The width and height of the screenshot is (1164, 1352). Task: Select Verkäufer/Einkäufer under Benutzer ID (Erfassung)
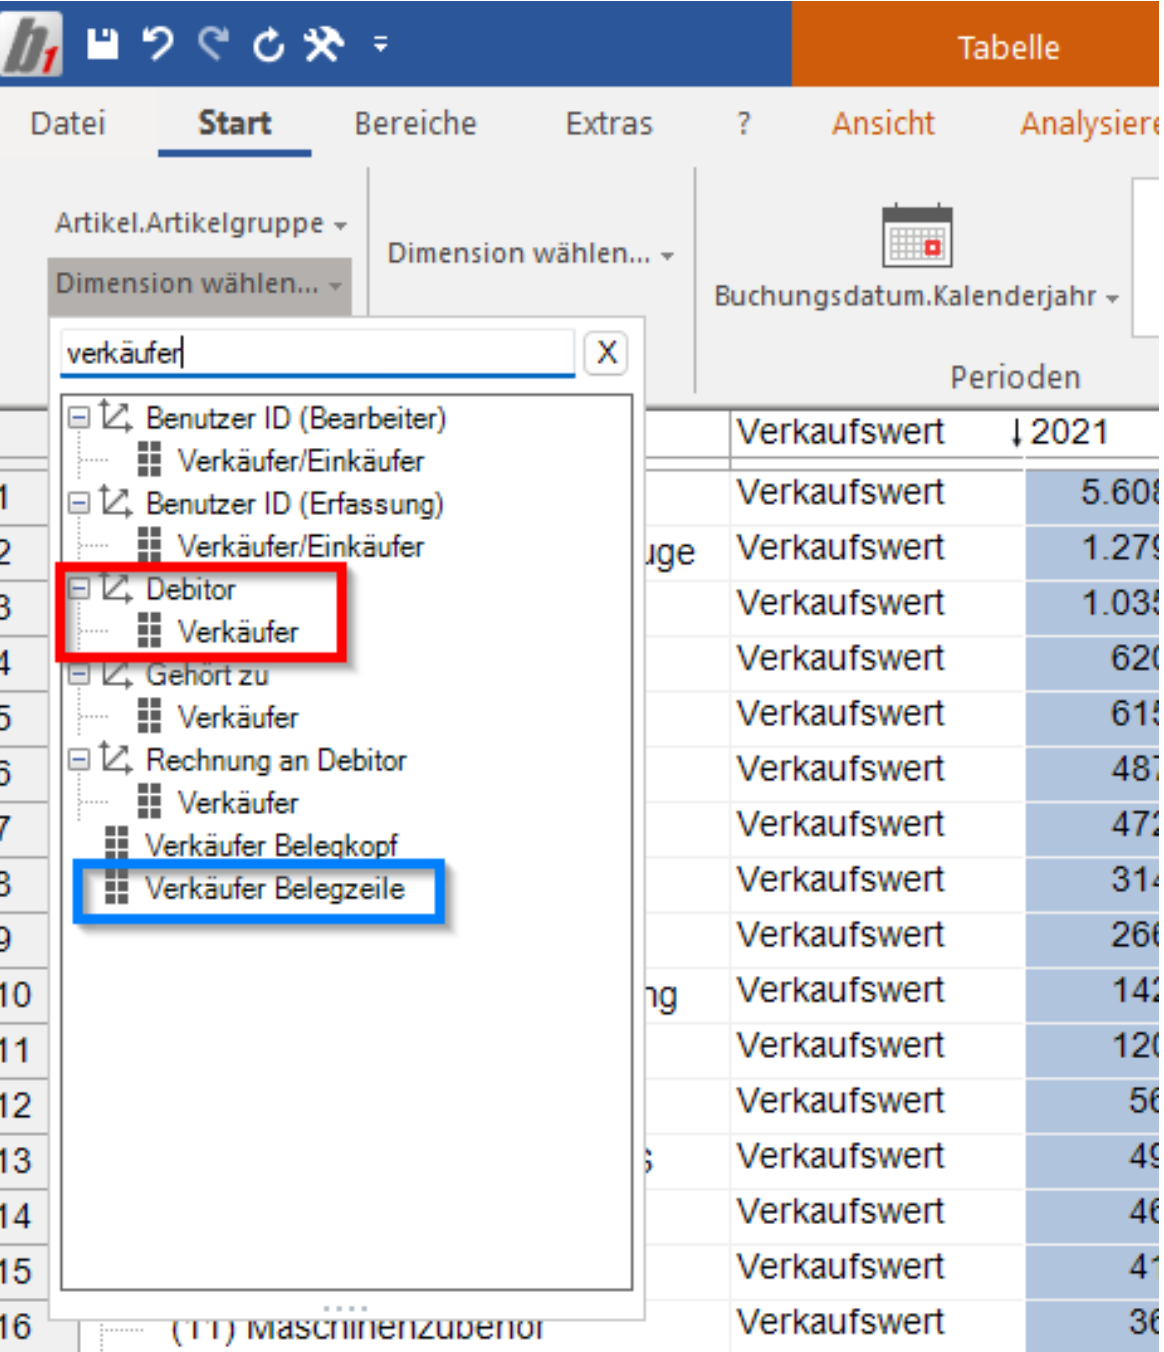click(301, 546)
